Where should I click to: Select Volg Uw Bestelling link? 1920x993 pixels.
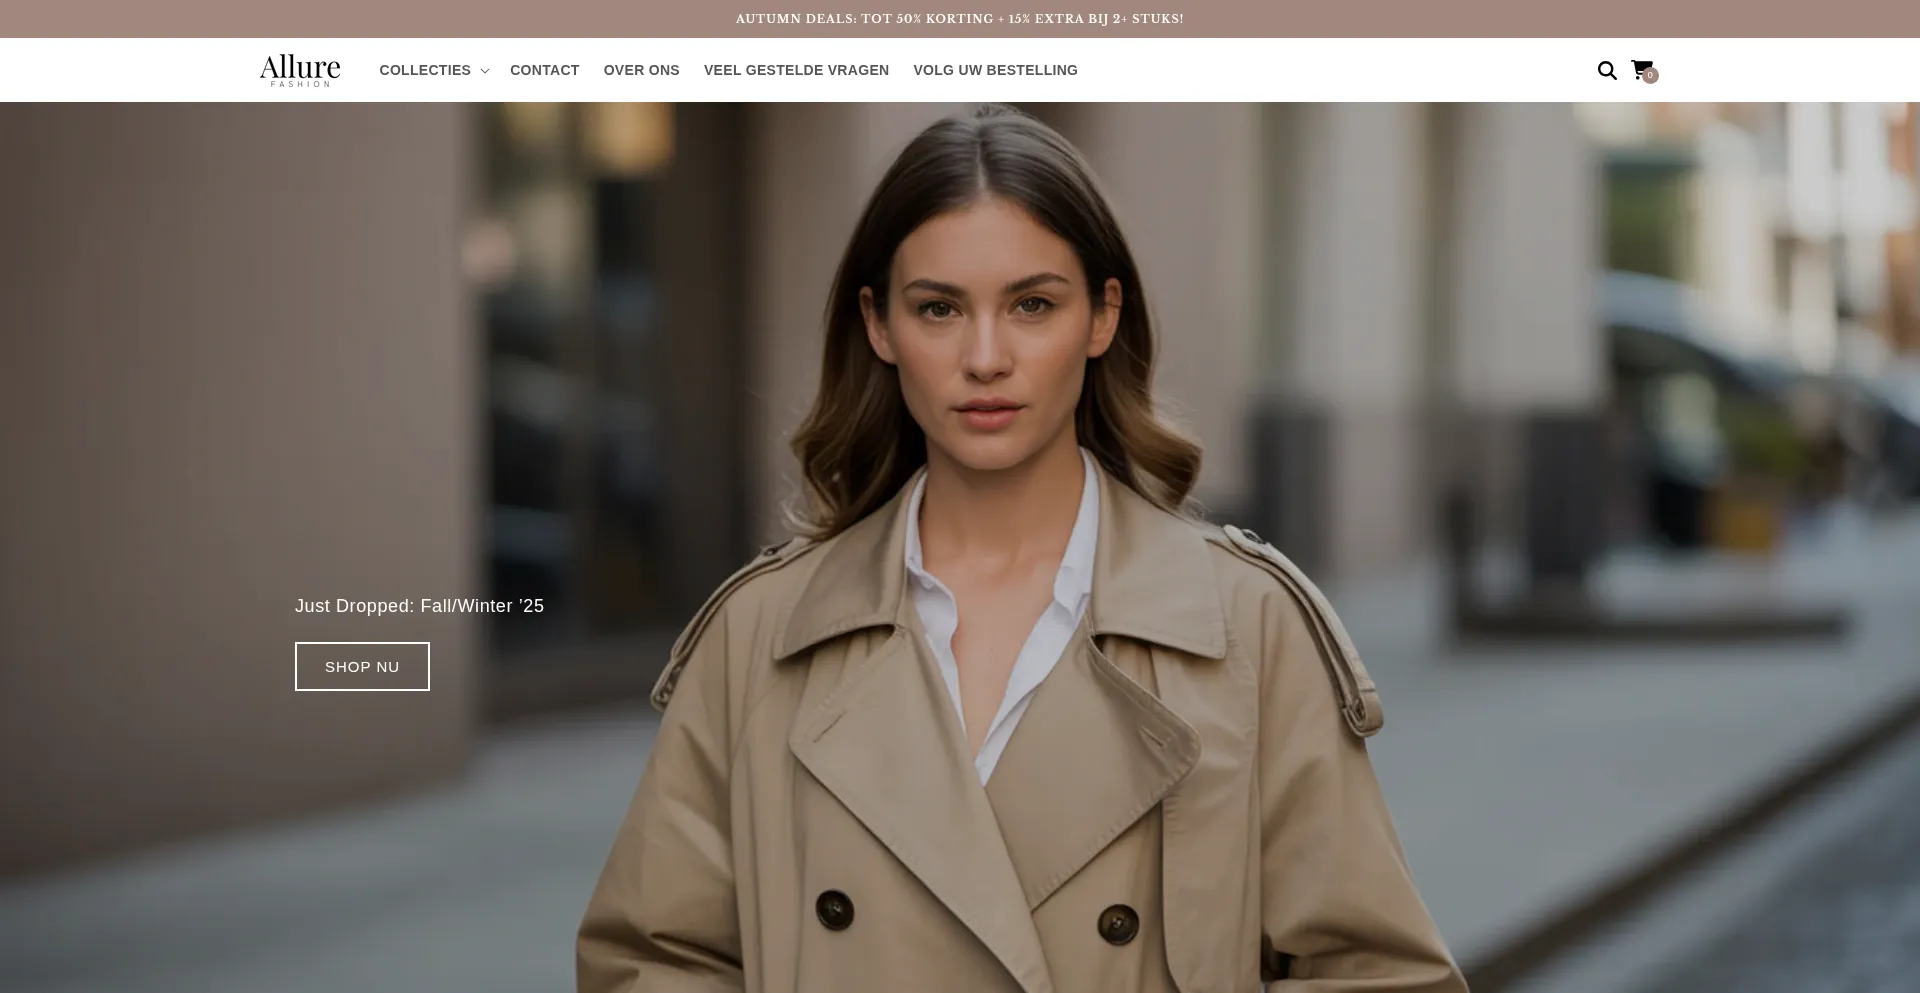tap(995, 70)
